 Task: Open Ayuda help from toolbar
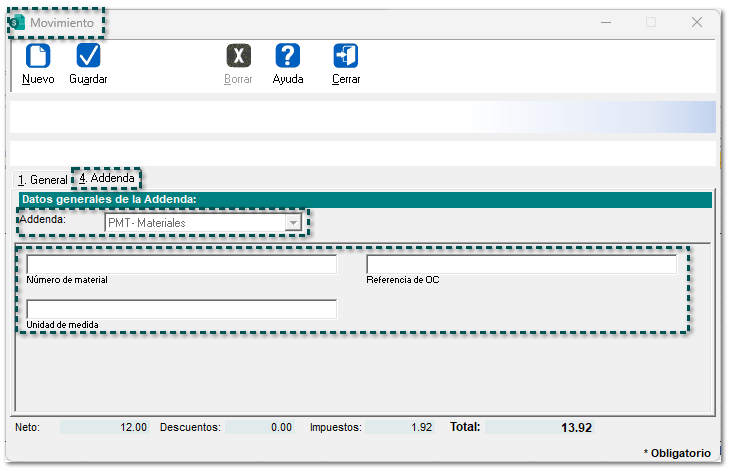(x=288, y=57)
